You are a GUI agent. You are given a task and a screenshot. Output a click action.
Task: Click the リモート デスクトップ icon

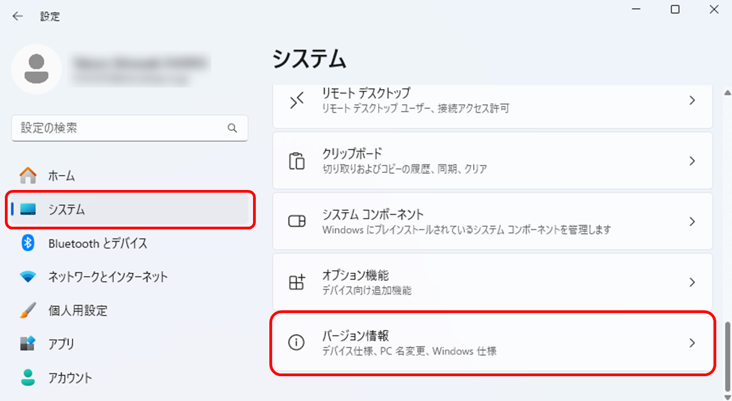(x=296, y=100)
